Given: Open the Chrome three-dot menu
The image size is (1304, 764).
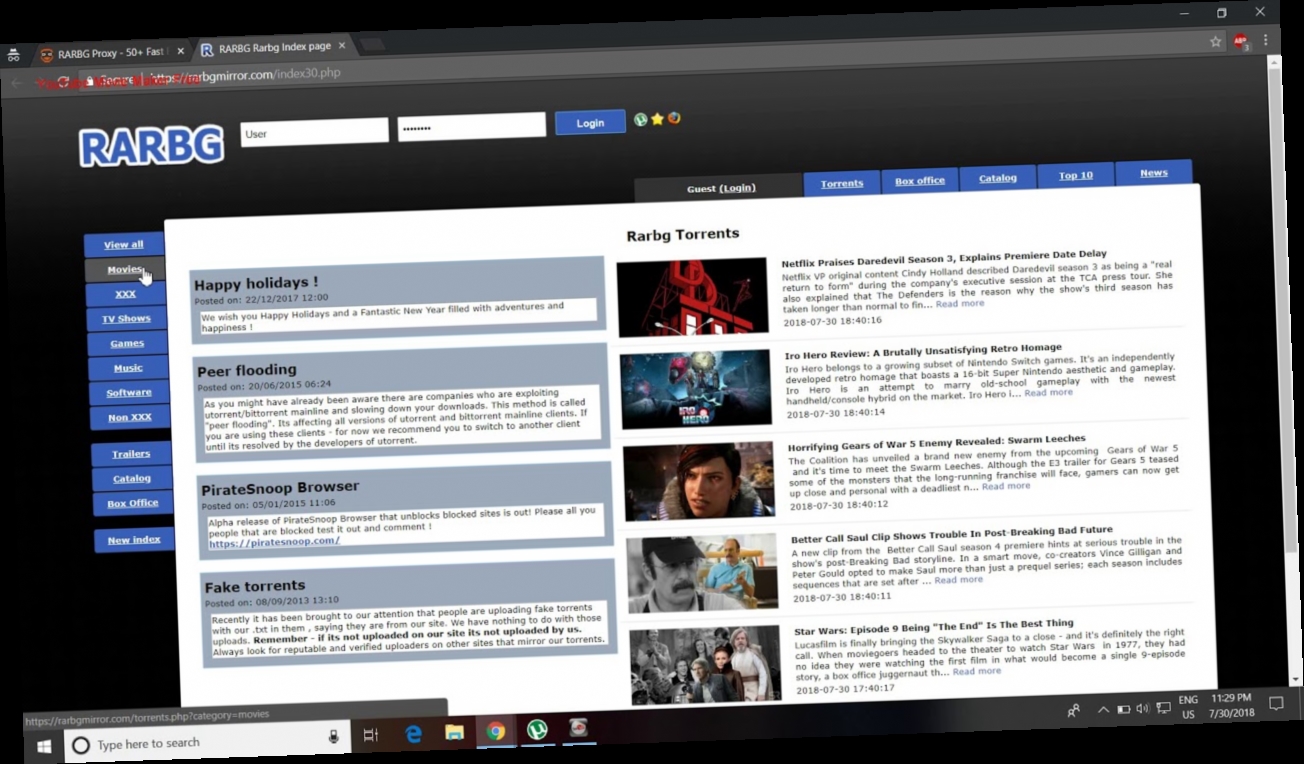Looking at the screenshot, I should coord(1266,41).
